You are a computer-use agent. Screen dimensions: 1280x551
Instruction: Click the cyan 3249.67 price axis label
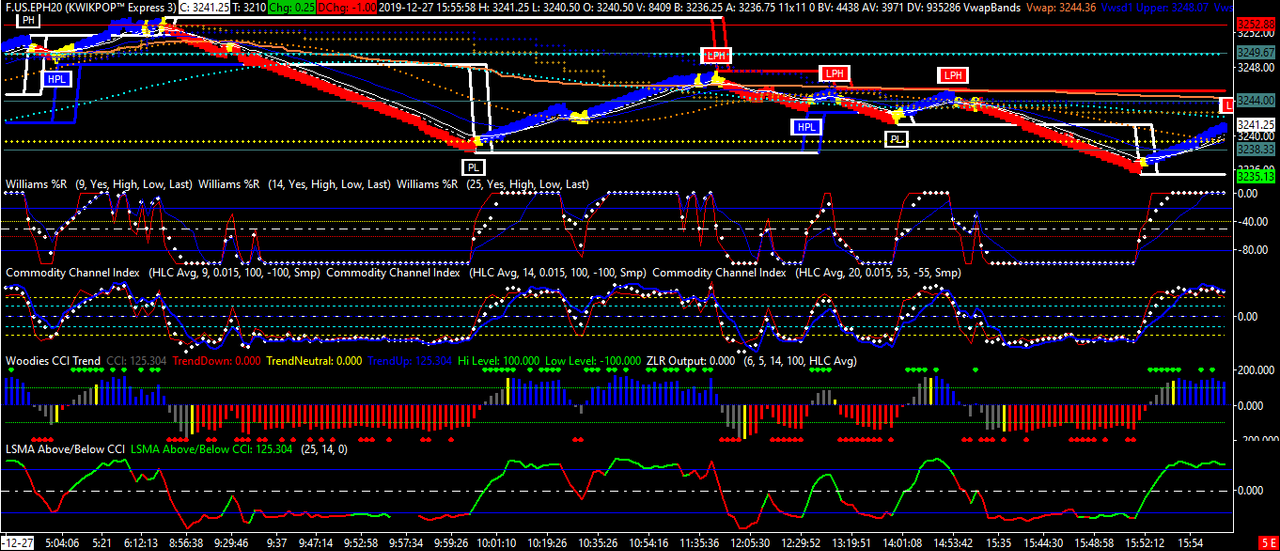tap(1256, 52)
